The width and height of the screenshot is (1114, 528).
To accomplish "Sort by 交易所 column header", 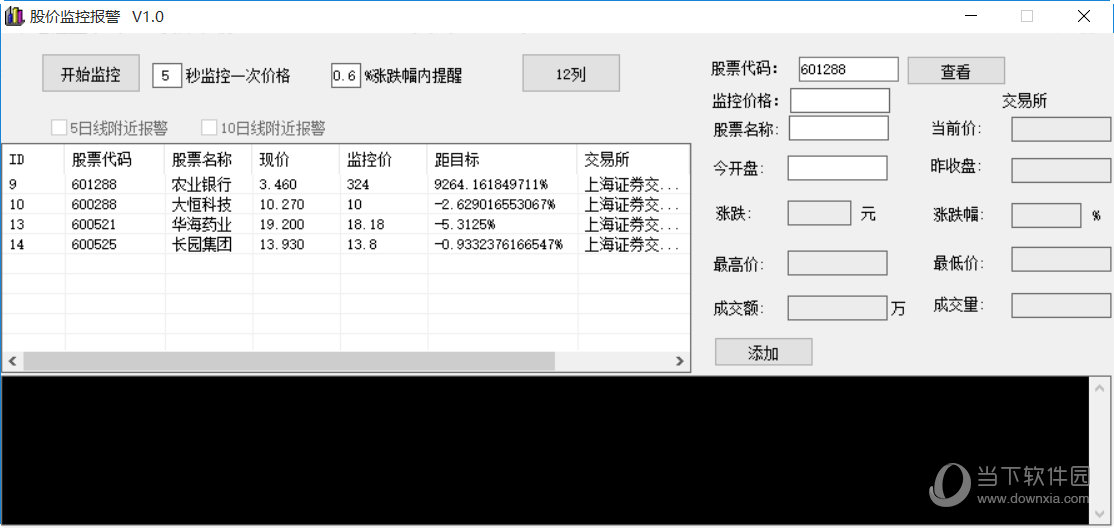I will point(633,159).
